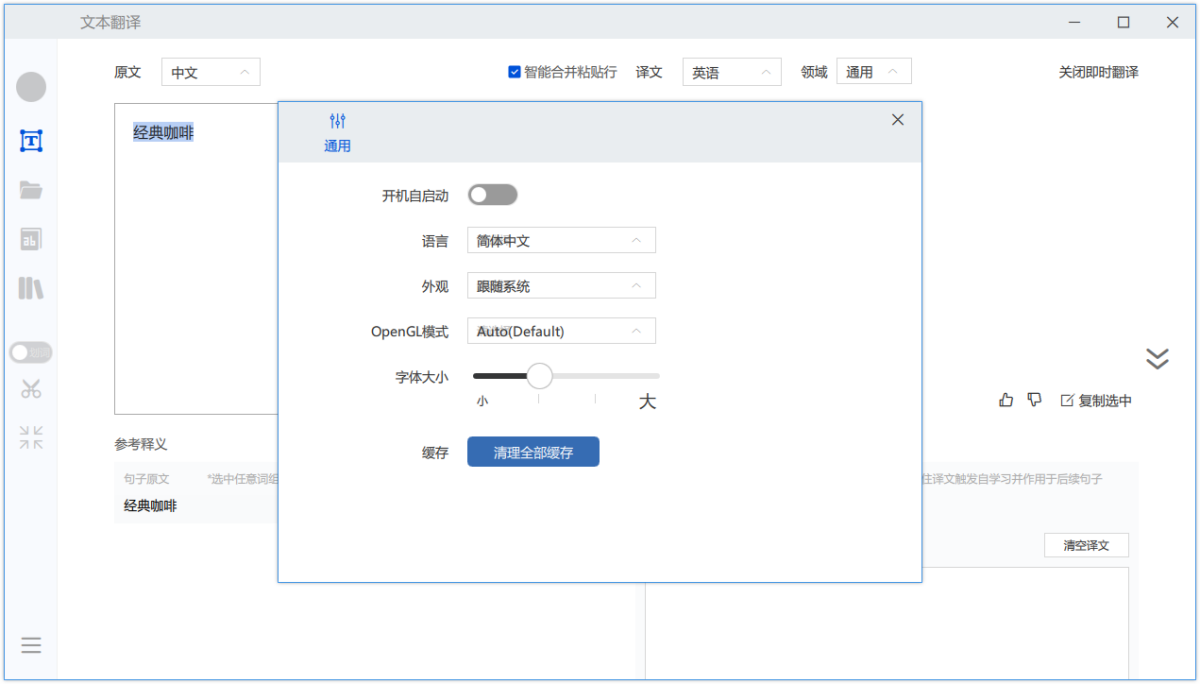Click the scissors screenshot icon
Screen dimensions: 1200x684
pos(31,389)
